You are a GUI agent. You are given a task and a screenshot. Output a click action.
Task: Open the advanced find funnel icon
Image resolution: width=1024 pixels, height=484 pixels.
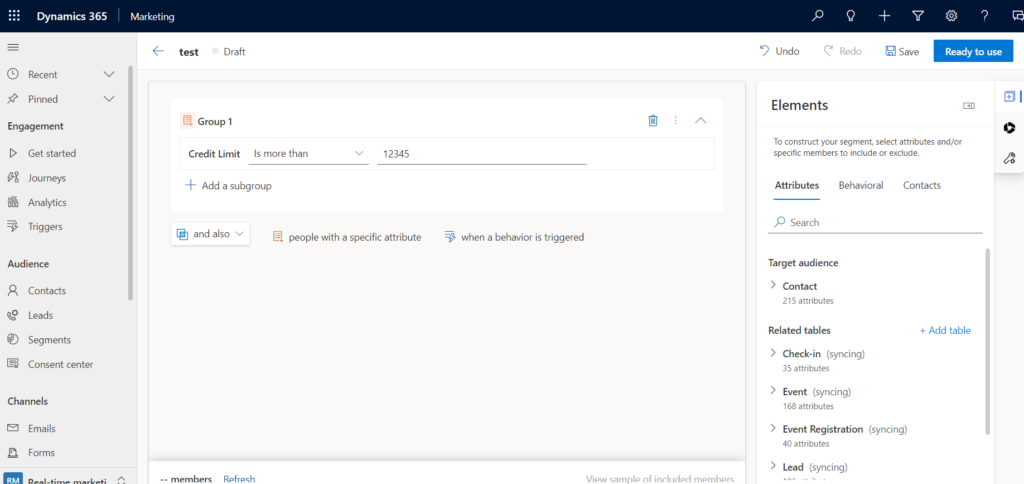pos(918,16)
